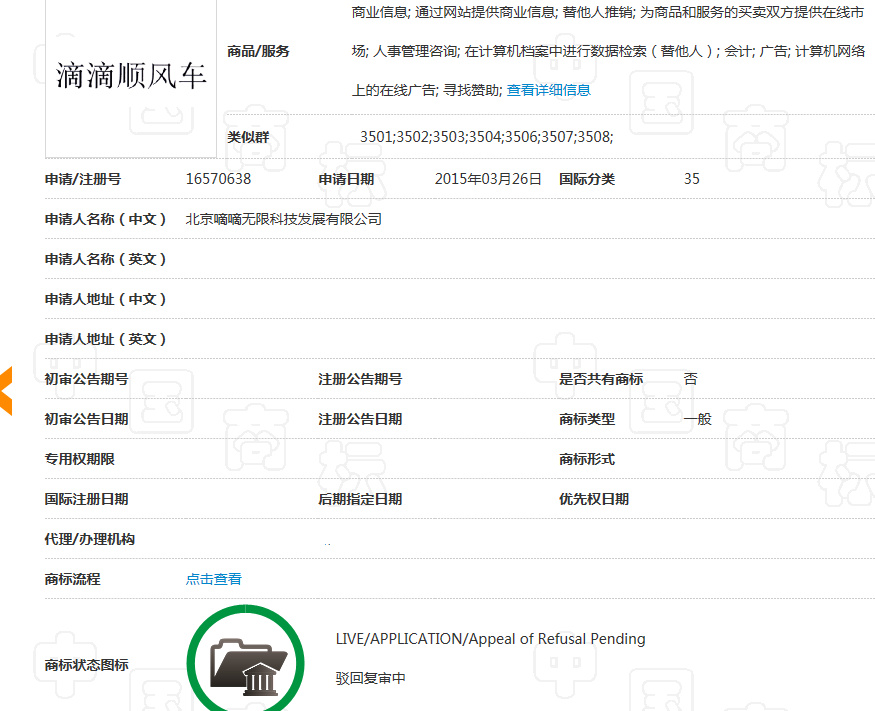Click the 申请人名称（英文）label
Screen dimensions: 875x711
coord(105,259)
